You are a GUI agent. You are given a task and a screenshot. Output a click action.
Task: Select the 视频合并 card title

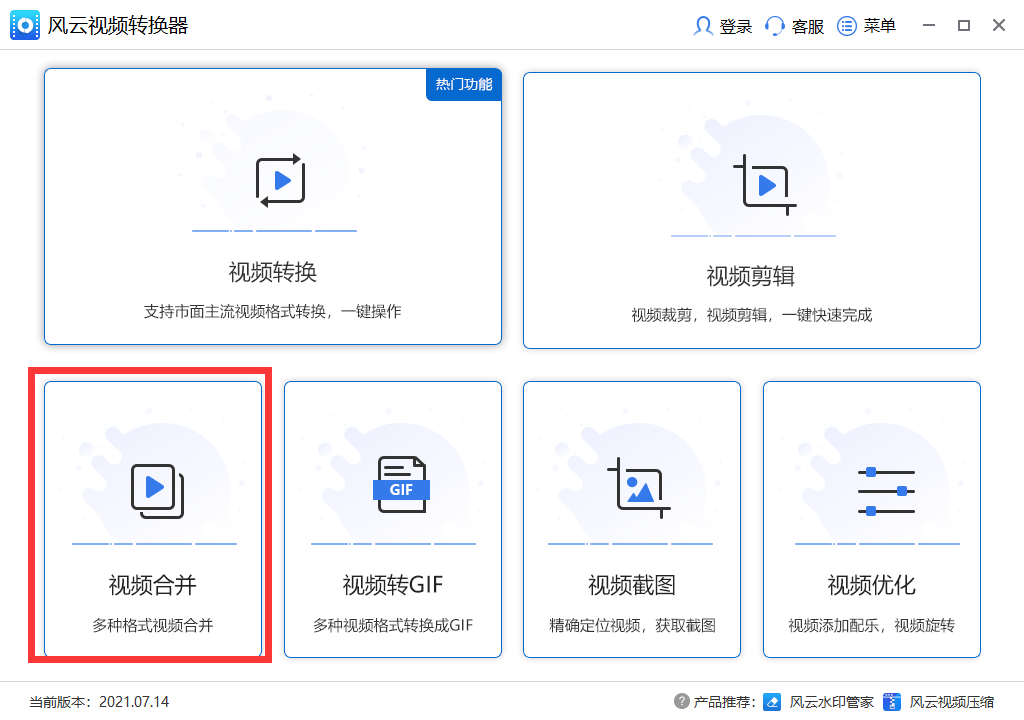click(152, 585)
